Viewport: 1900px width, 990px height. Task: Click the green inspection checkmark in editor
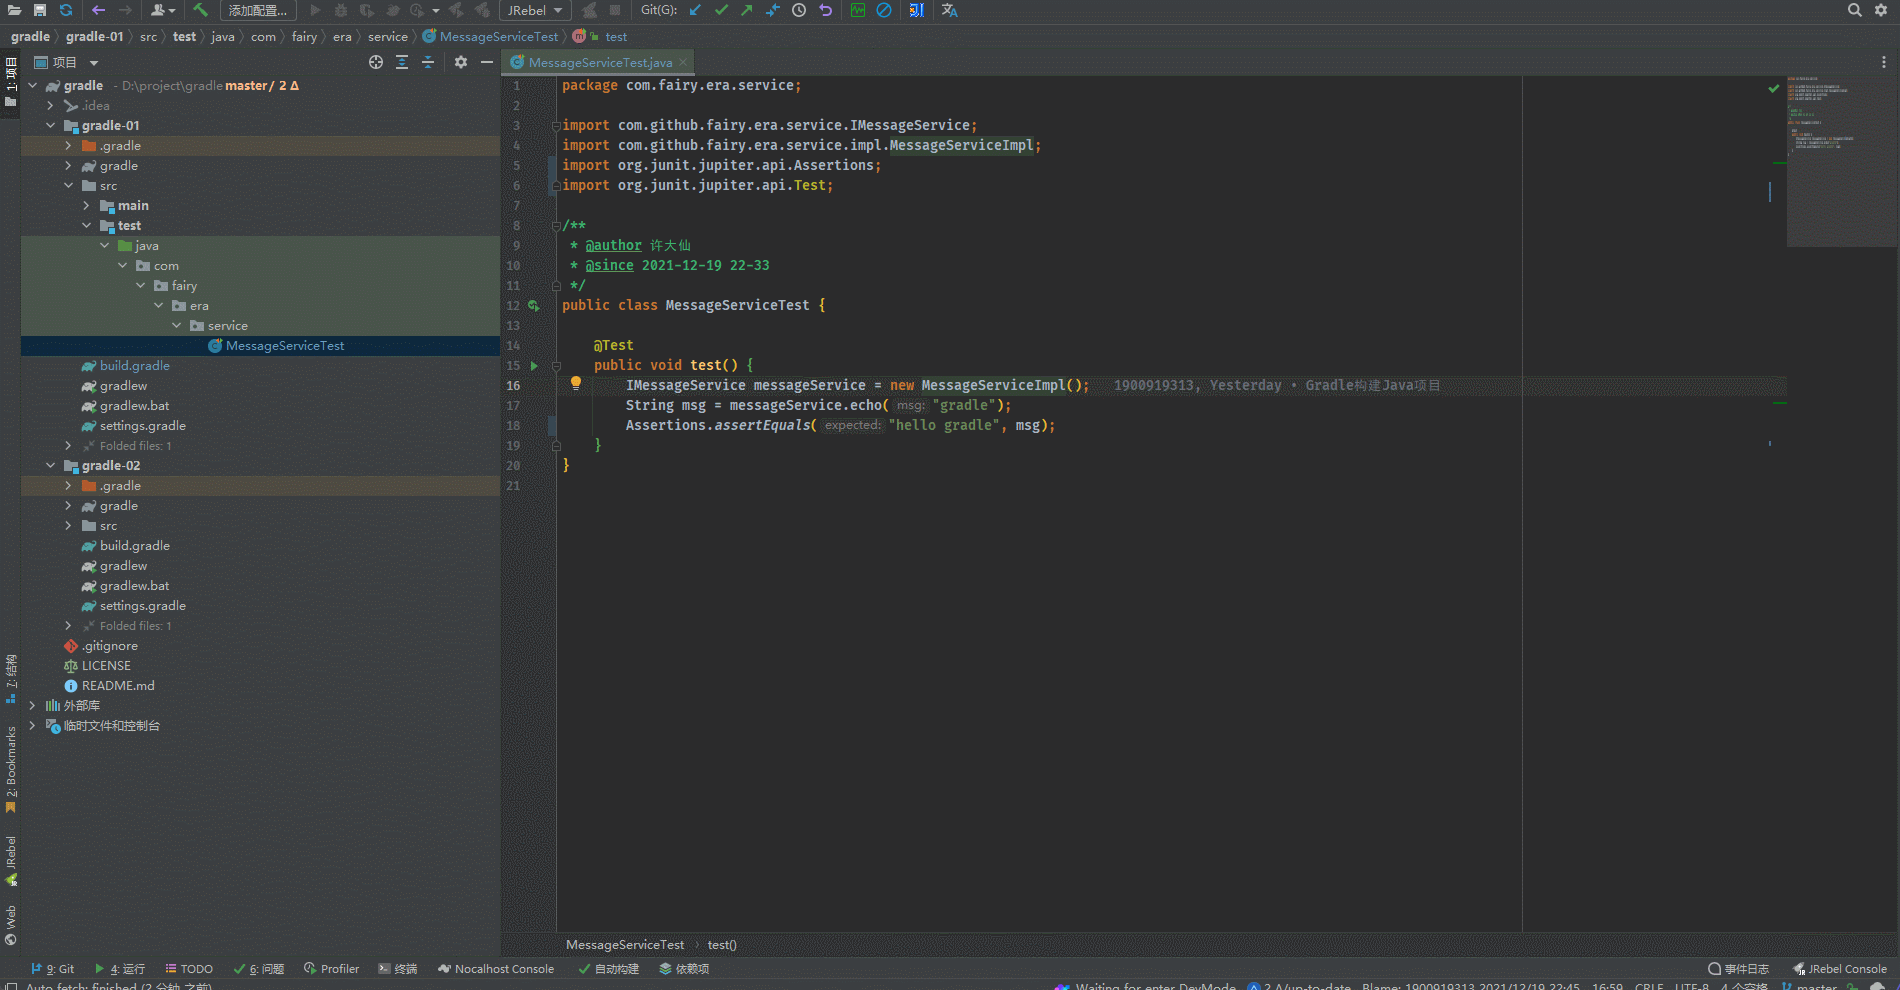point(1774,88)
